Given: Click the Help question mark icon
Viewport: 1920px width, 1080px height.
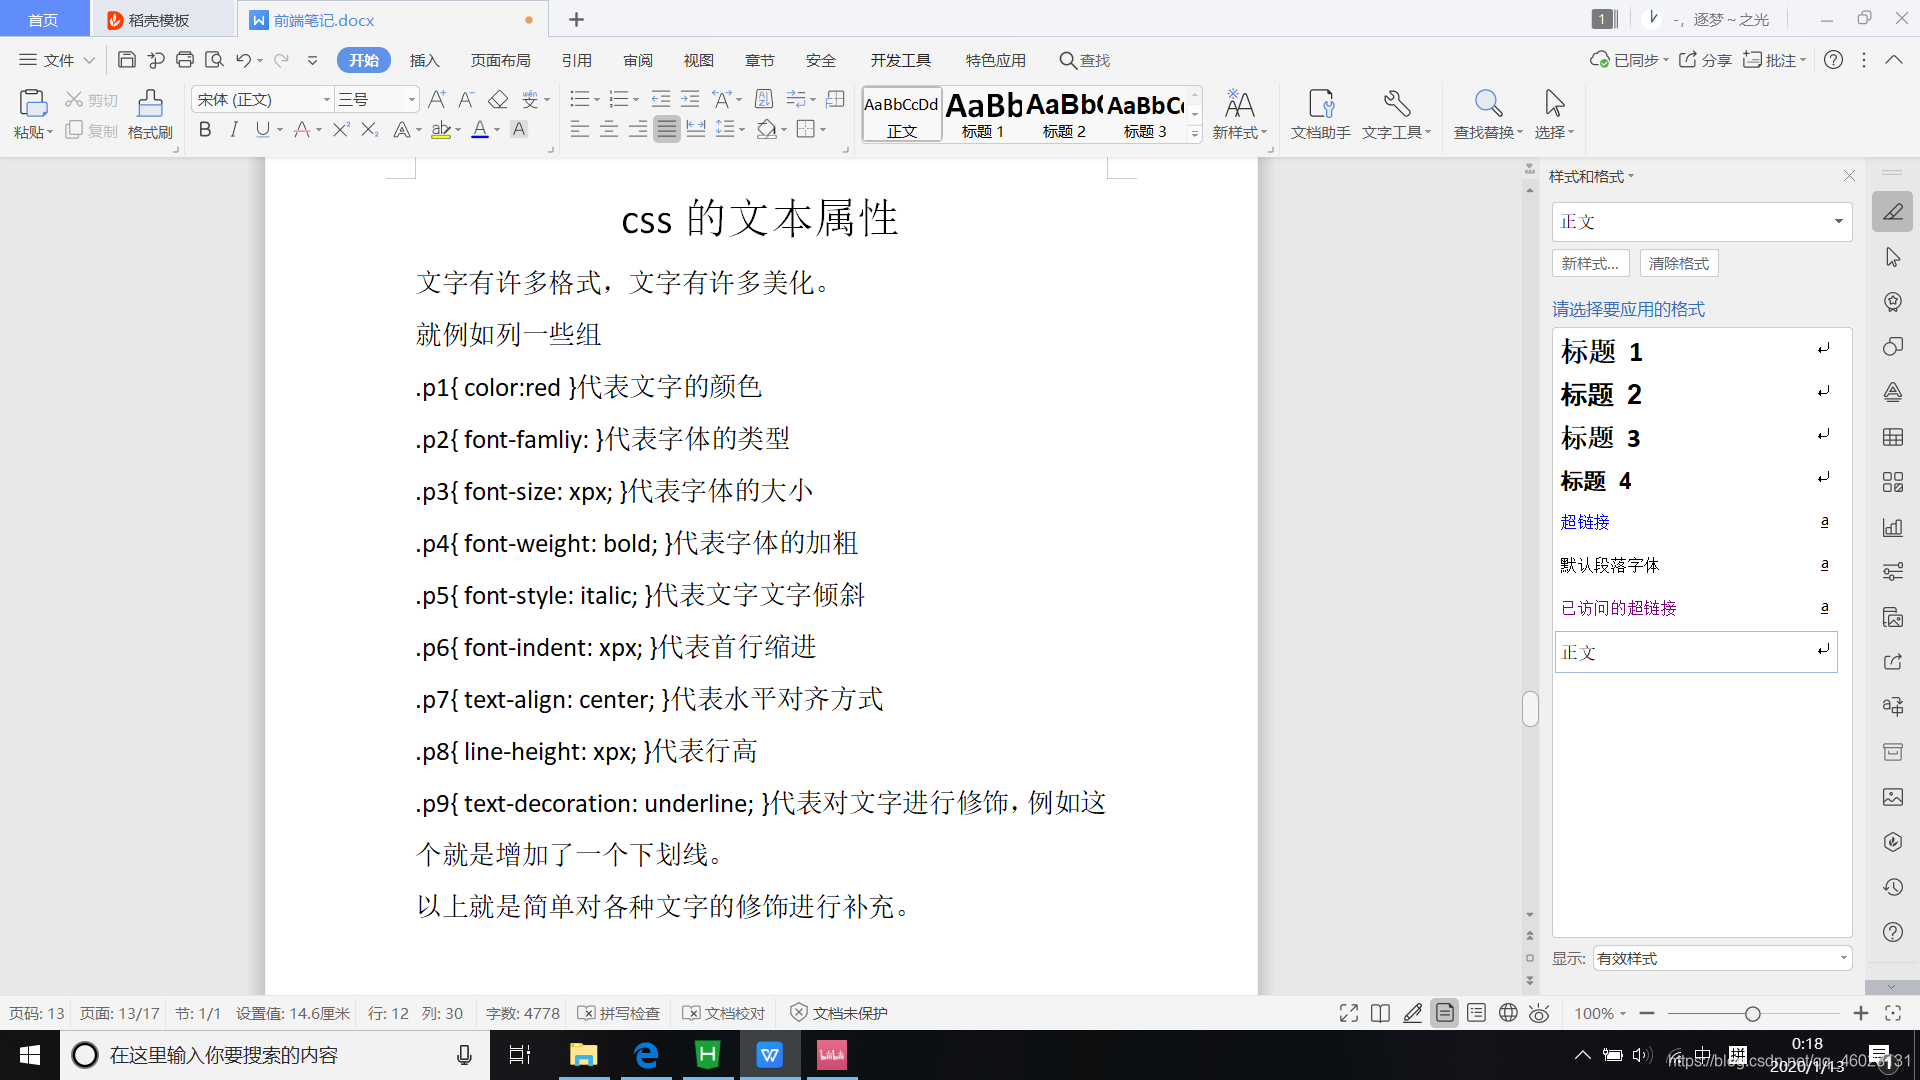Looking at the screenshot, I should click(1833, 60).
